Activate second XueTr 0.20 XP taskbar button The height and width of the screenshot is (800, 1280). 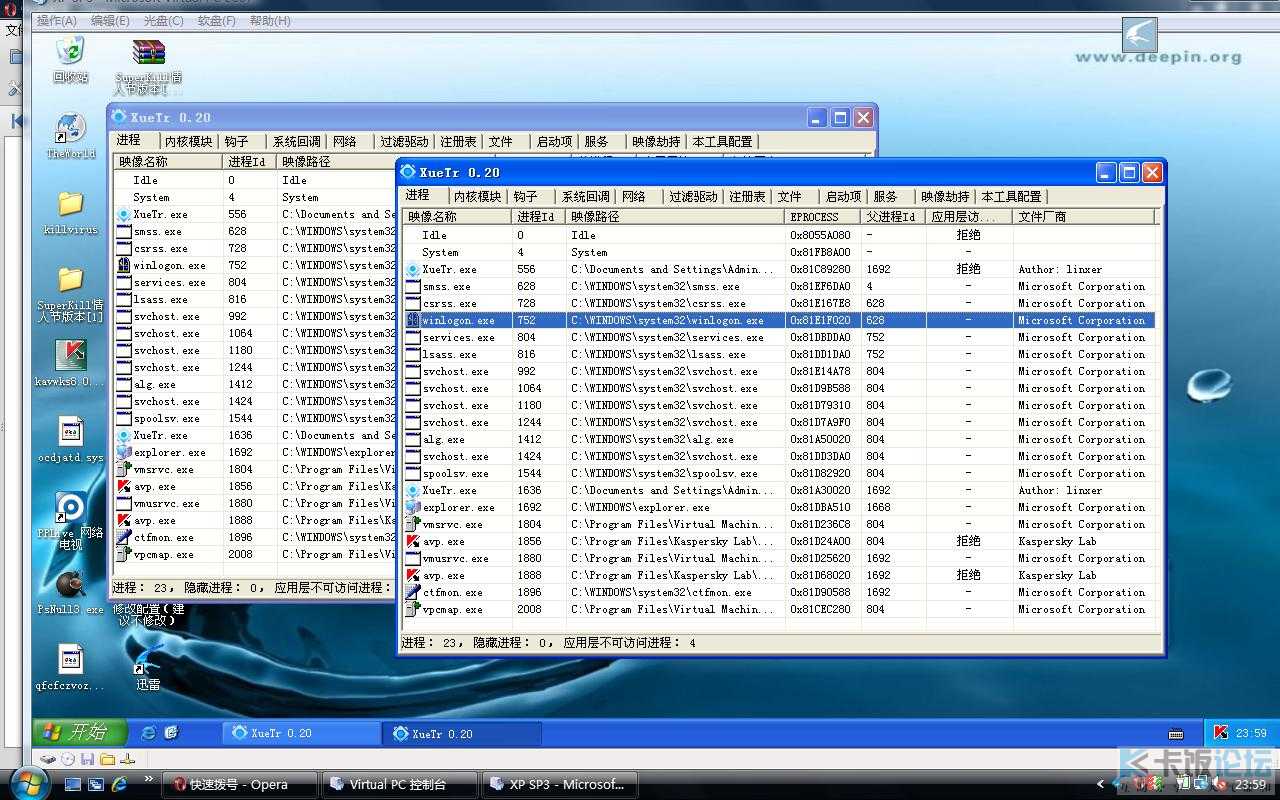(462, 733)
